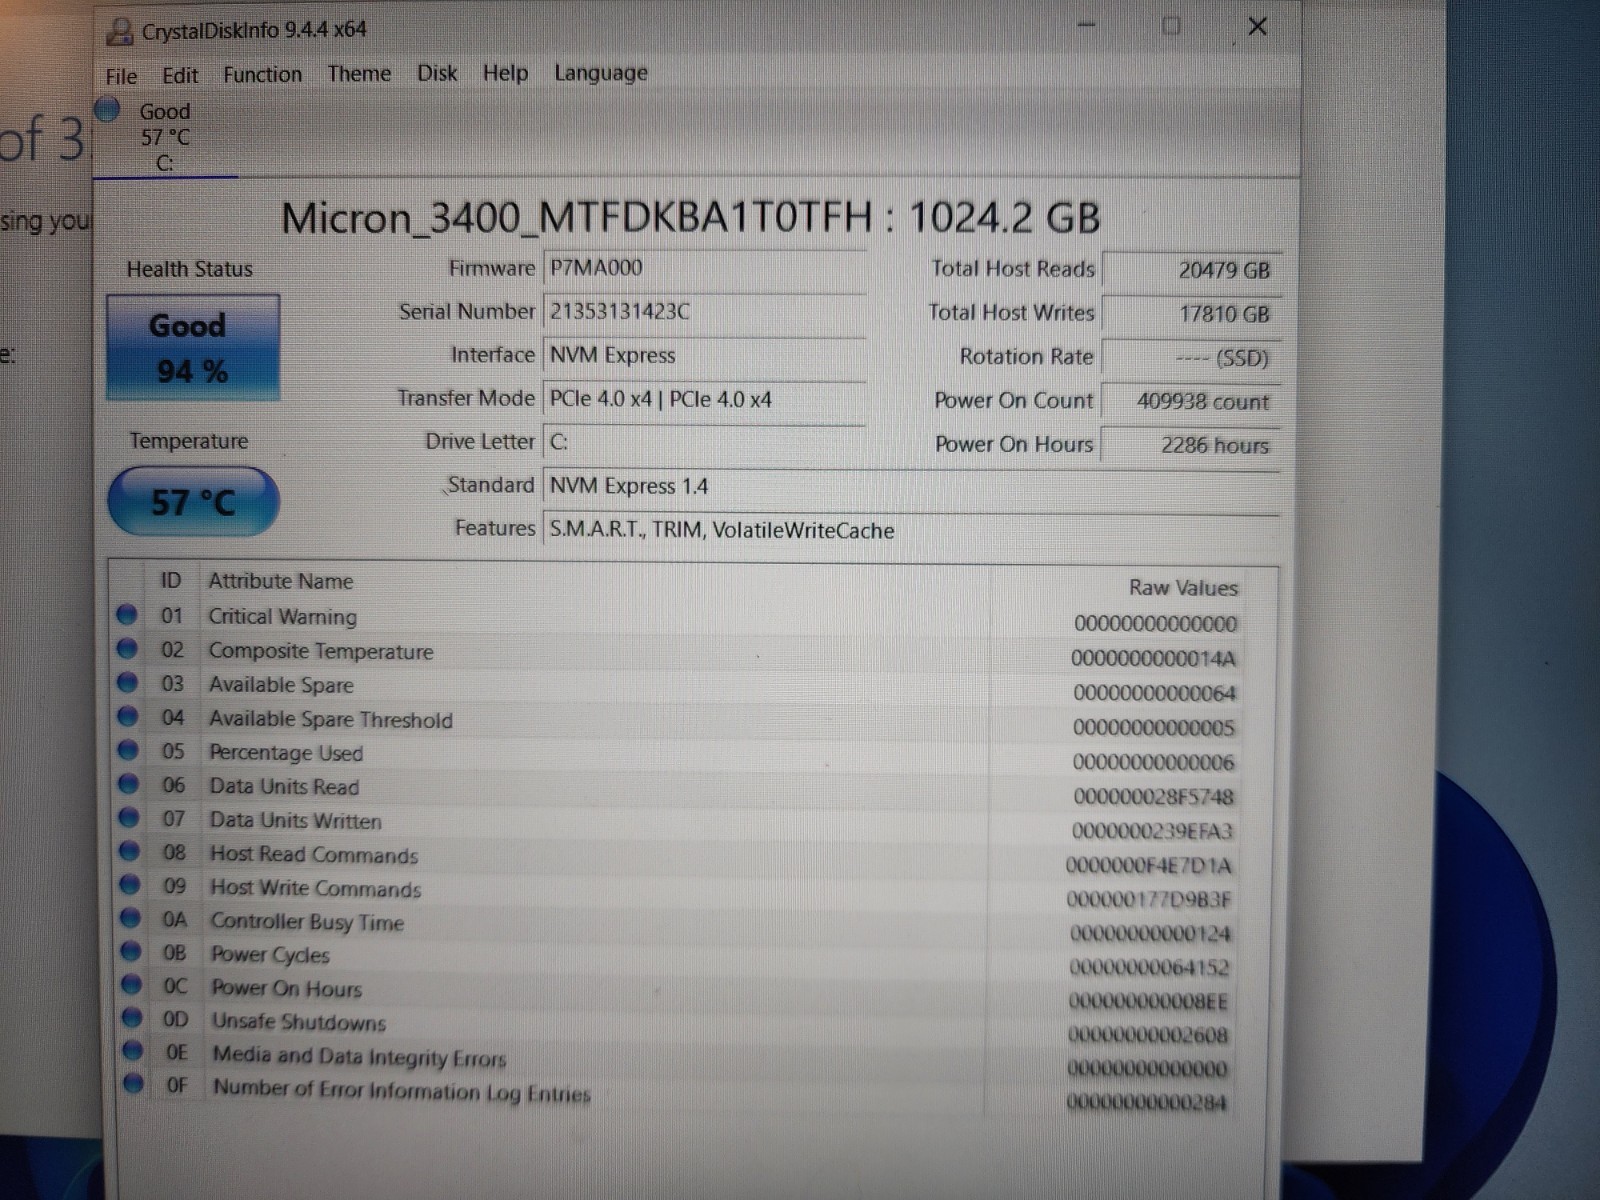Open the Help menu
Screen dimensions: 1600x1200
point(505,73)
